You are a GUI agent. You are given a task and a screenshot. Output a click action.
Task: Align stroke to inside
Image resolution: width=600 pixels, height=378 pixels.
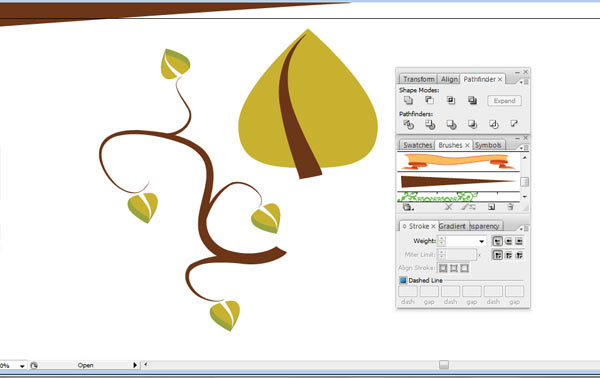point(453,268)
